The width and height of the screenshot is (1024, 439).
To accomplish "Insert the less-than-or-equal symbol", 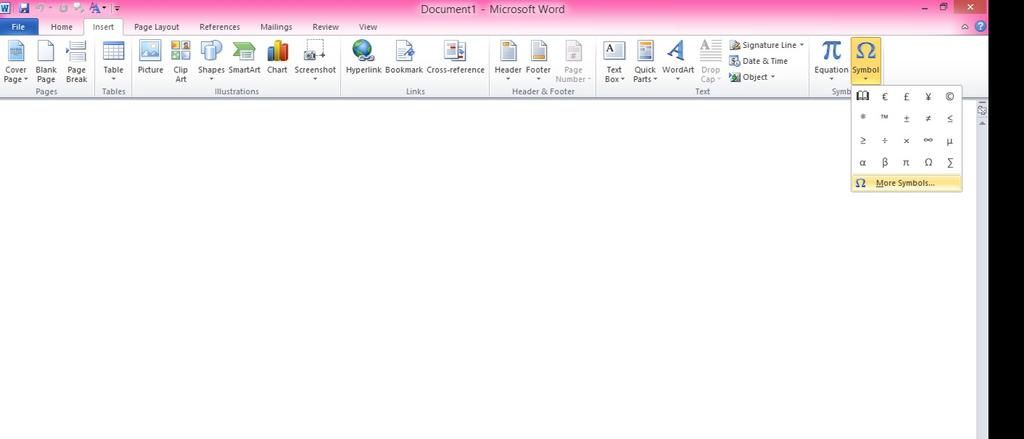I will pyautogui.click(x=950, y=118).
